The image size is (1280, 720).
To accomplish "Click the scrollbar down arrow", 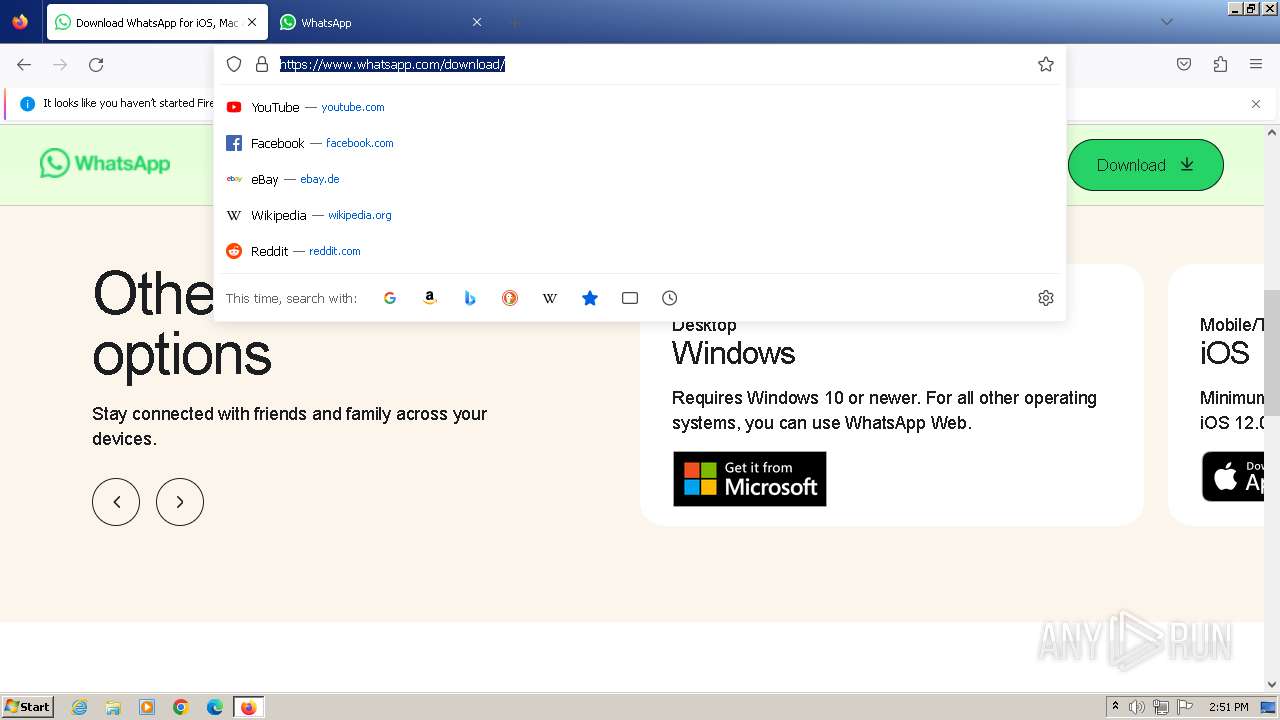I will tap(1272, 685).
